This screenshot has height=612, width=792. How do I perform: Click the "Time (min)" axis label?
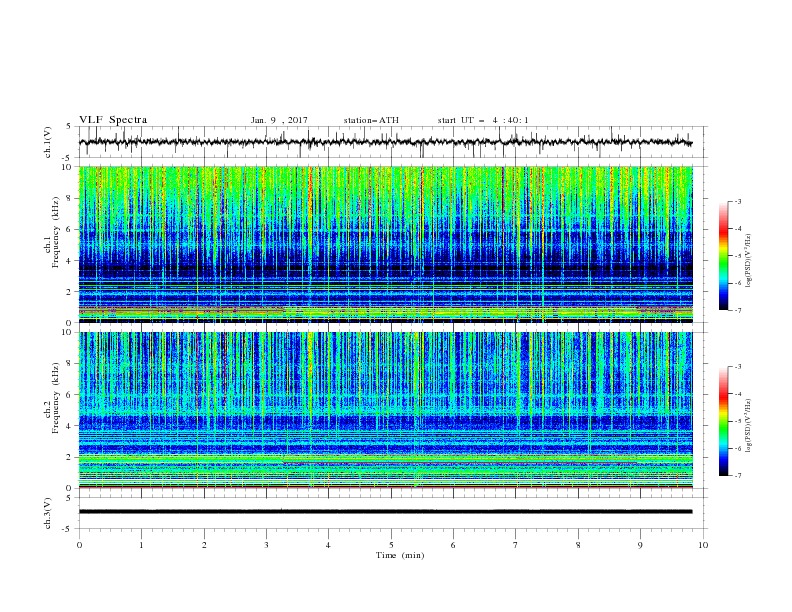pos(400,555)
